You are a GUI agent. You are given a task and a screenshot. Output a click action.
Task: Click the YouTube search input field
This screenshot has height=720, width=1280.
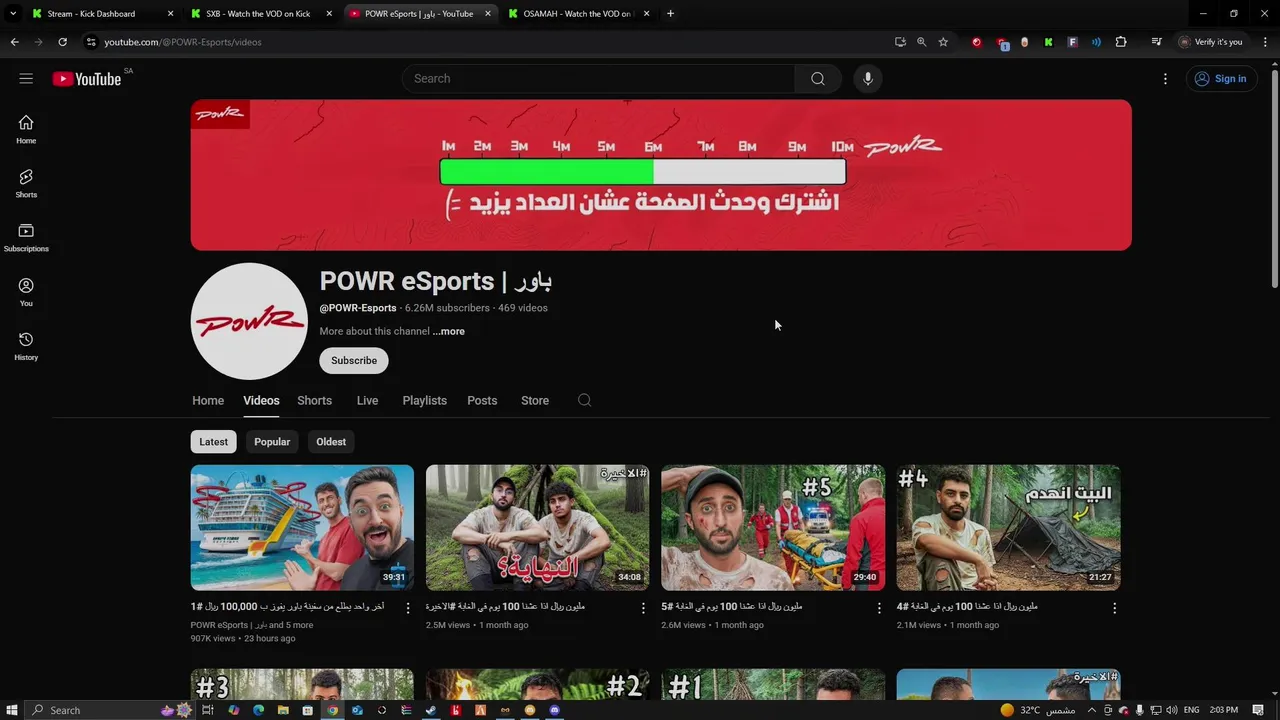[598, 79]
